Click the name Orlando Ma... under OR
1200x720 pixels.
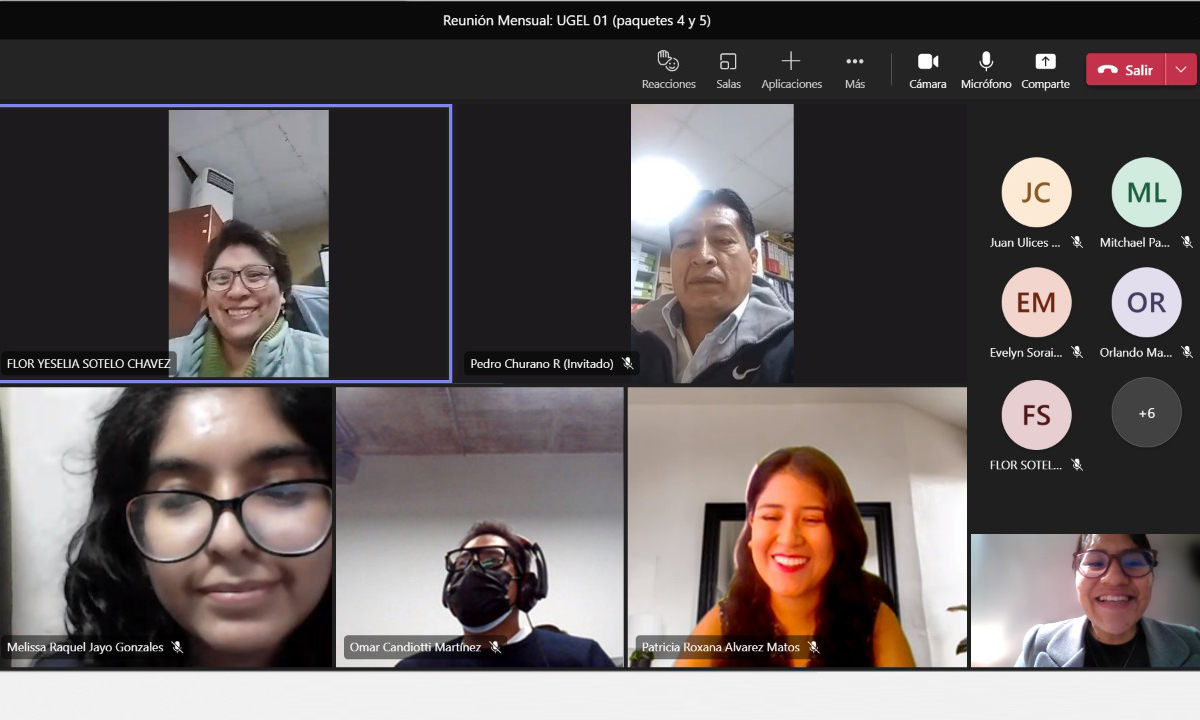(x=1136, y=352)
